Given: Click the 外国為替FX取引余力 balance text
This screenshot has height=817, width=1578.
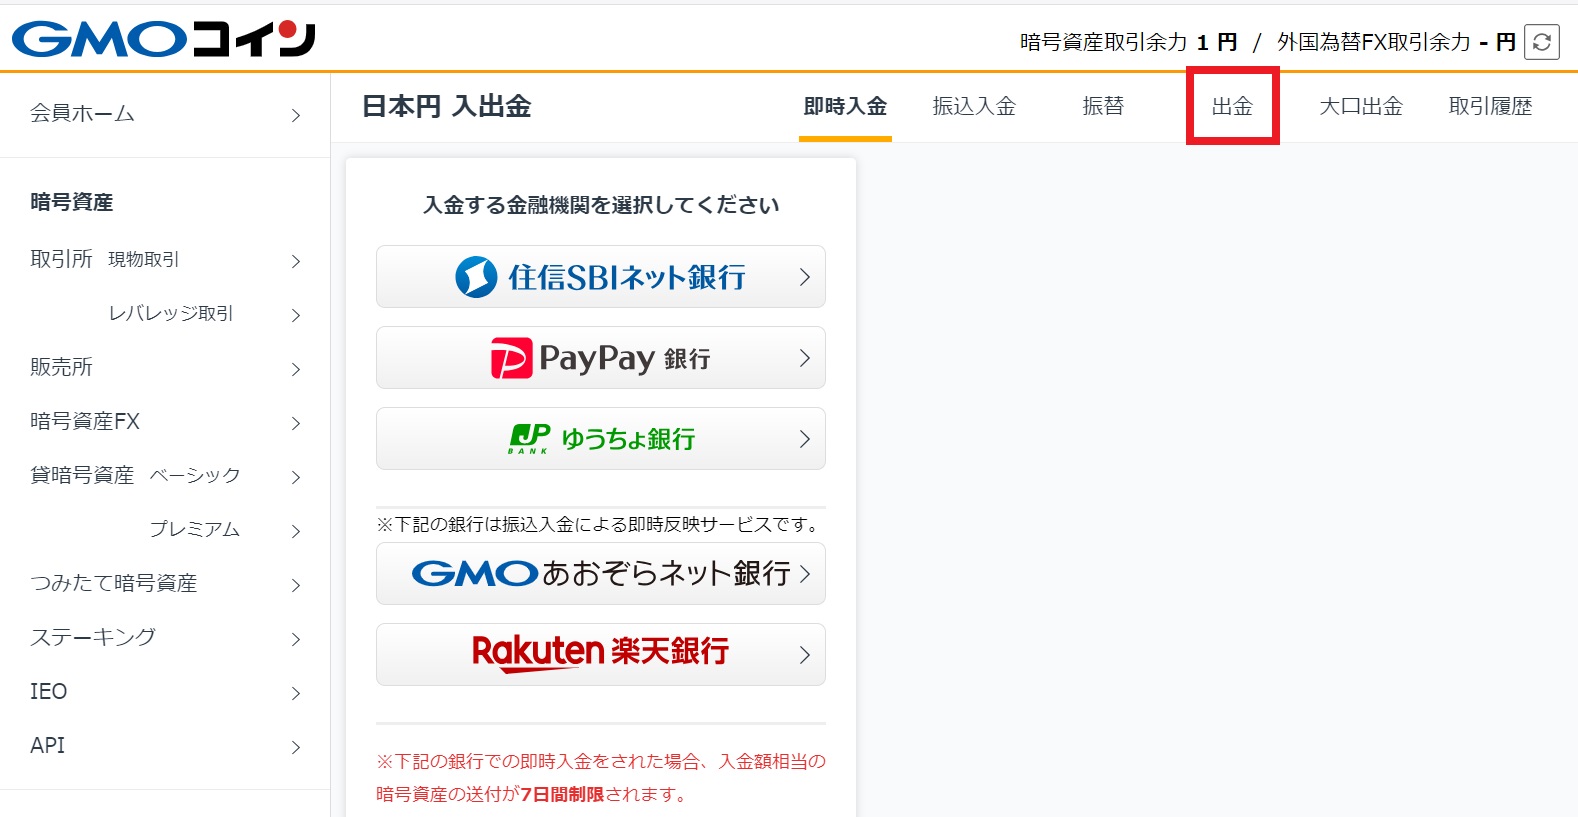Looking at the screenshot, I should [1396, 42].
